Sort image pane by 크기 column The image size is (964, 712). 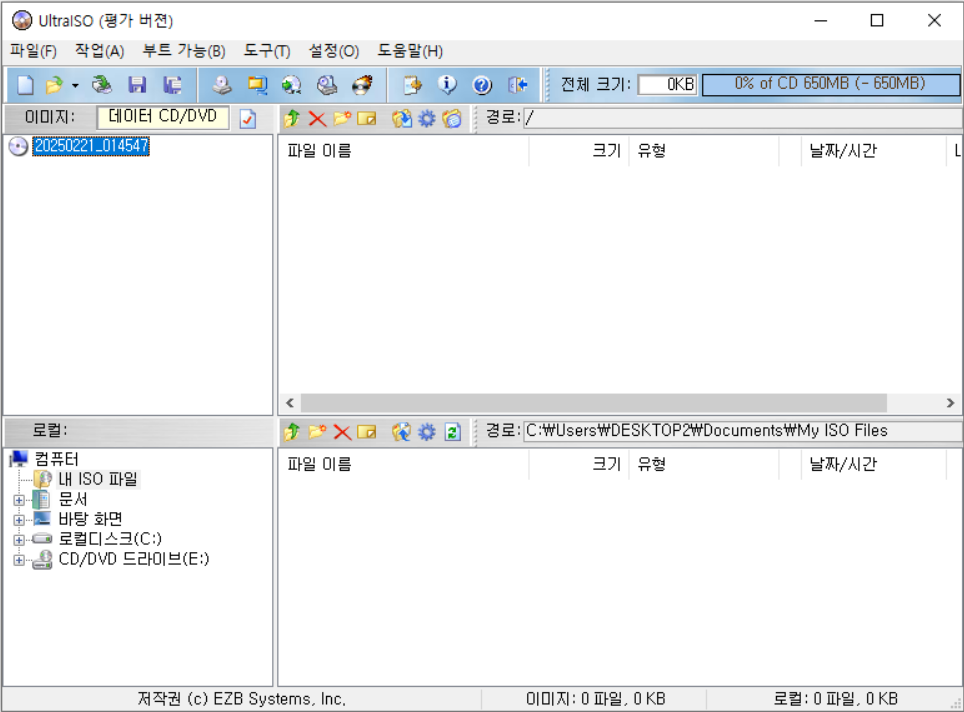point(579,151)
